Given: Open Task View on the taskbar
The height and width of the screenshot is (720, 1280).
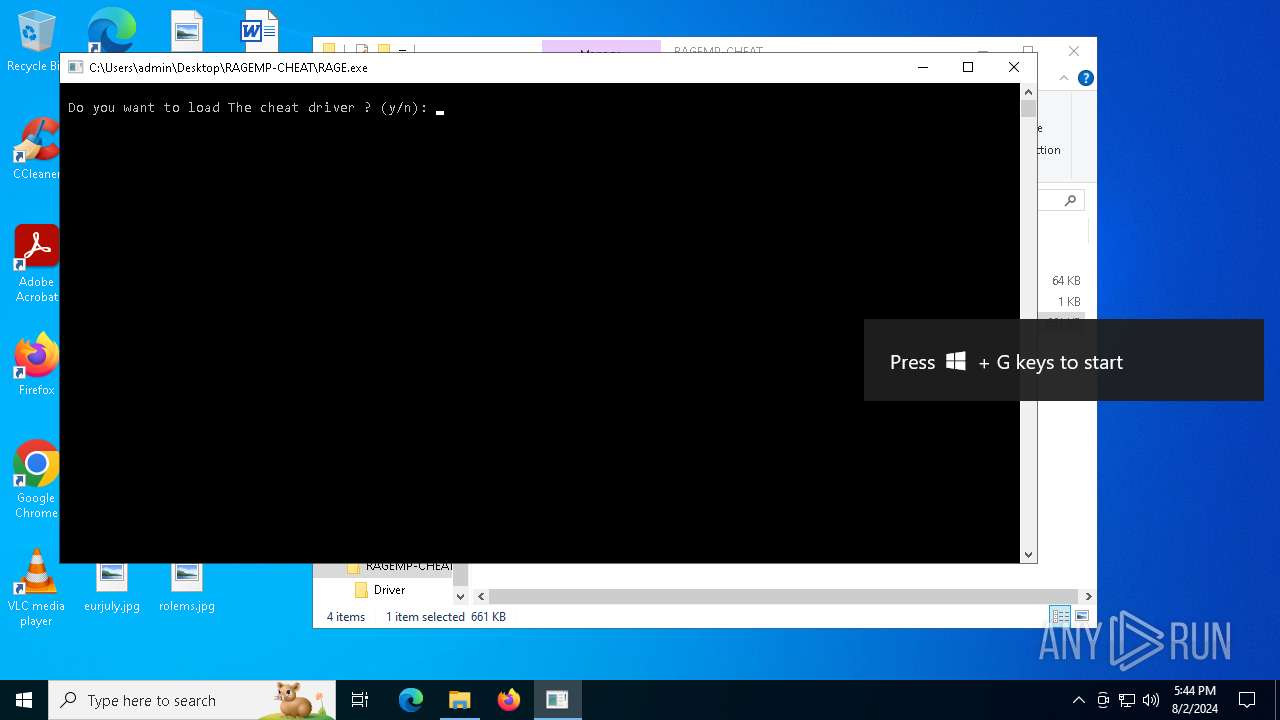Looking at the screenshot, I should (x=360, y=700).
